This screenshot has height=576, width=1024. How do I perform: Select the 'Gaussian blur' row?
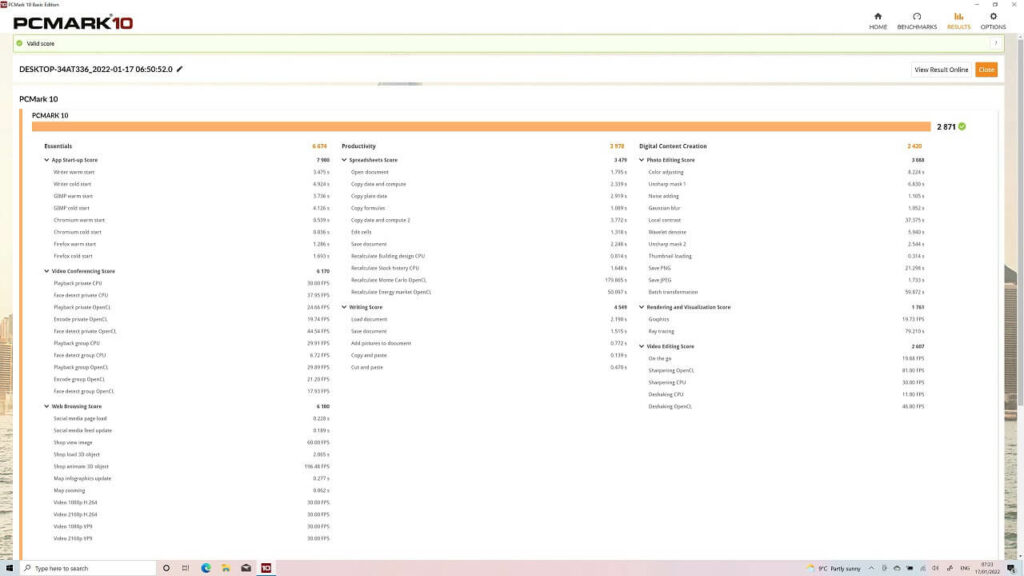coord(786,208)
